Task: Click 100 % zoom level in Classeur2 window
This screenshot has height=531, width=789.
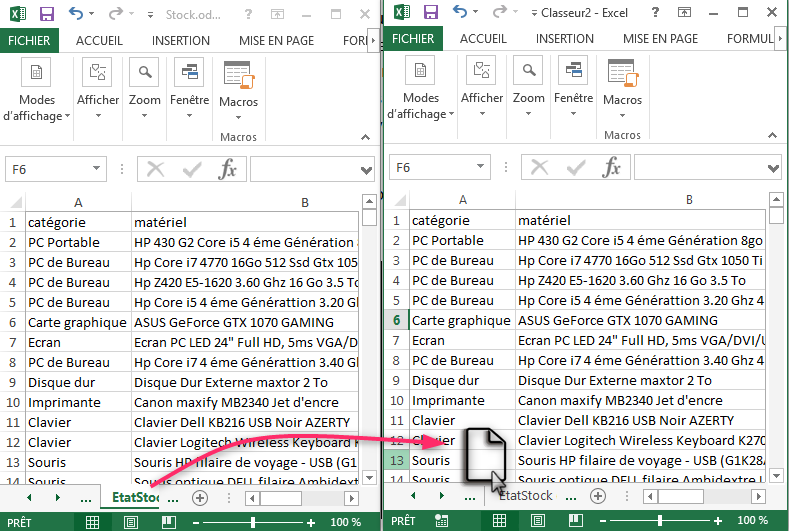Action: 753,520
